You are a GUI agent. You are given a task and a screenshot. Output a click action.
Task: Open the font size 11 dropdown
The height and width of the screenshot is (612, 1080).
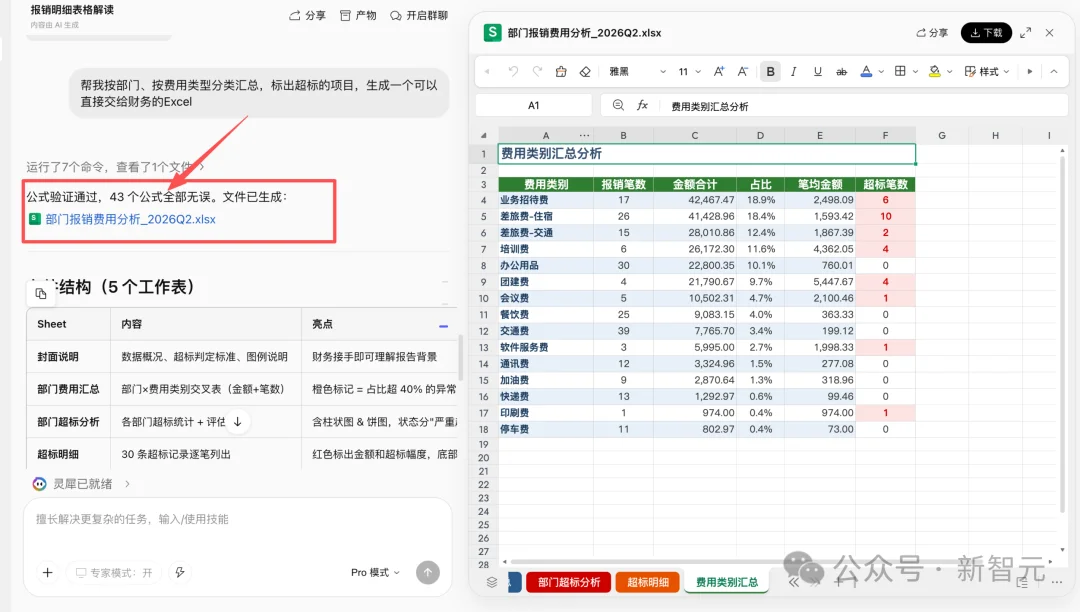click(x=689, y=72)
